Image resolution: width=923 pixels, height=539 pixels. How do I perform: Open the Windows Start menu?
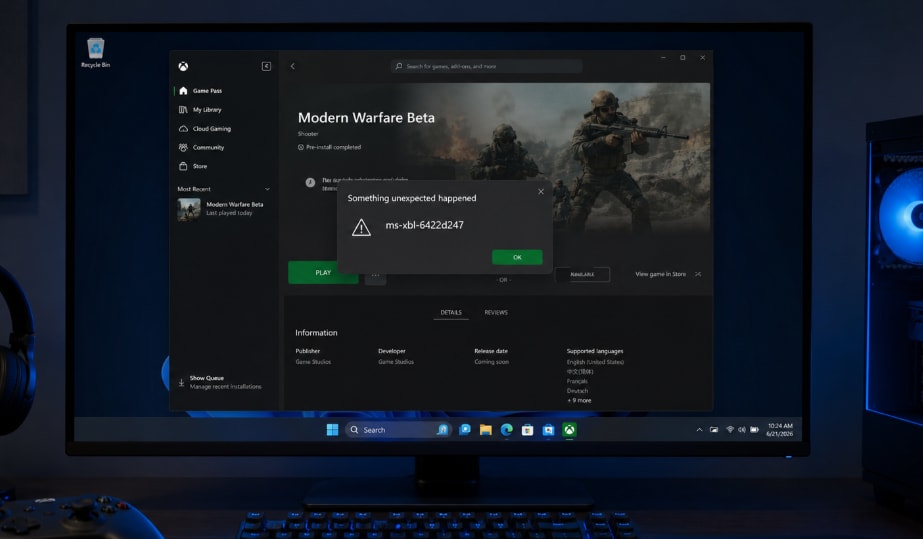[332, 430]
